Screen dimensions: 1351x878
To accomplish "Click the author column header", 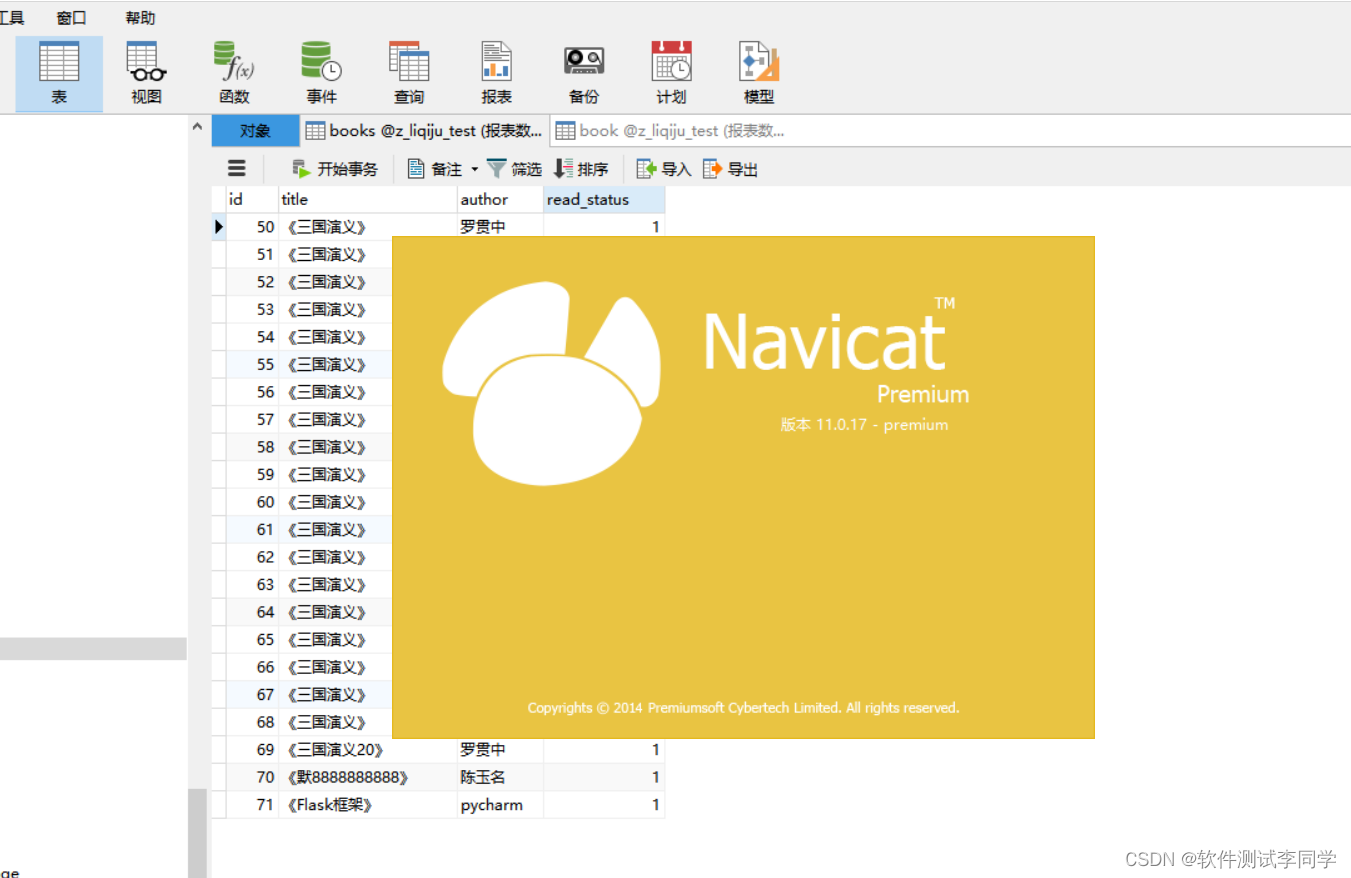I will coord(500,199).
